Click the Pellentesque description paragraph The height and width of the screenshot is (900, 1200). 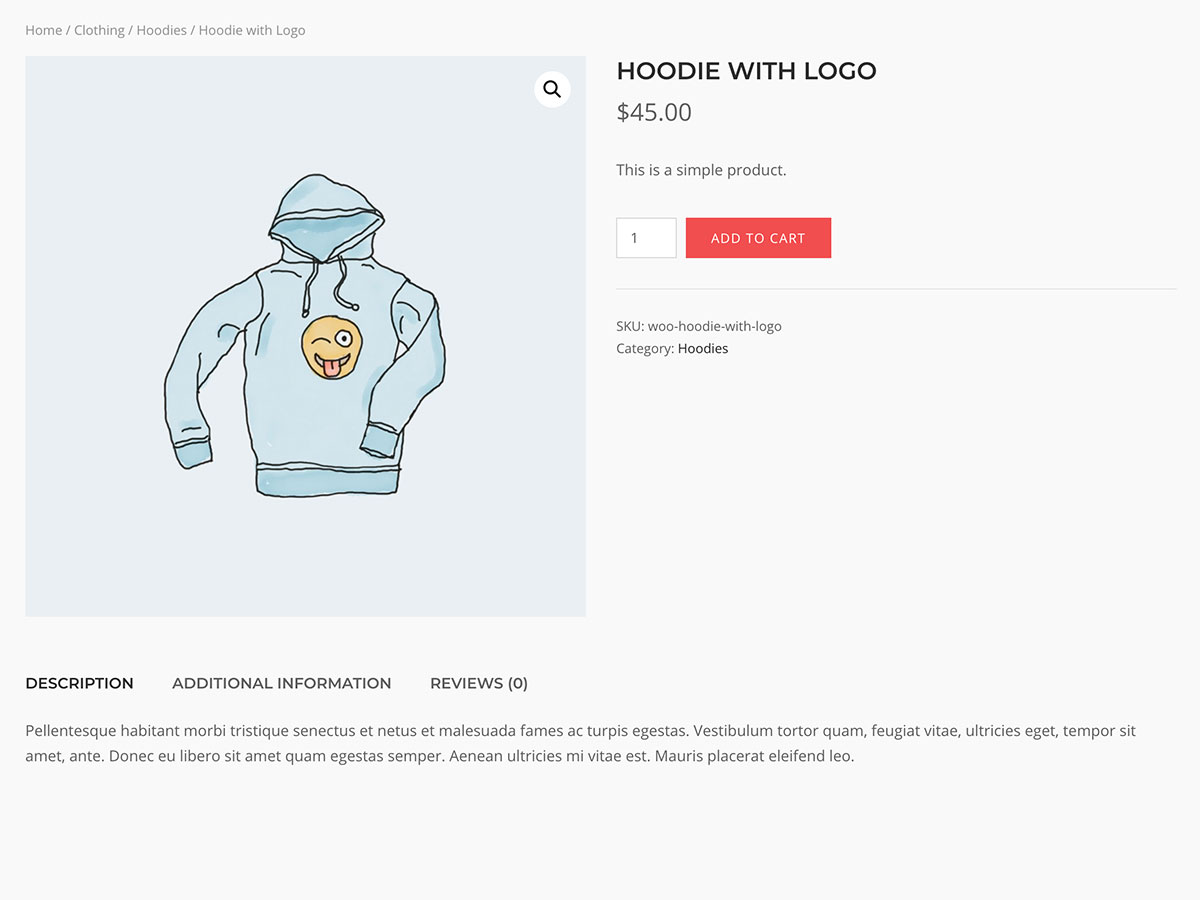point(580,743)
